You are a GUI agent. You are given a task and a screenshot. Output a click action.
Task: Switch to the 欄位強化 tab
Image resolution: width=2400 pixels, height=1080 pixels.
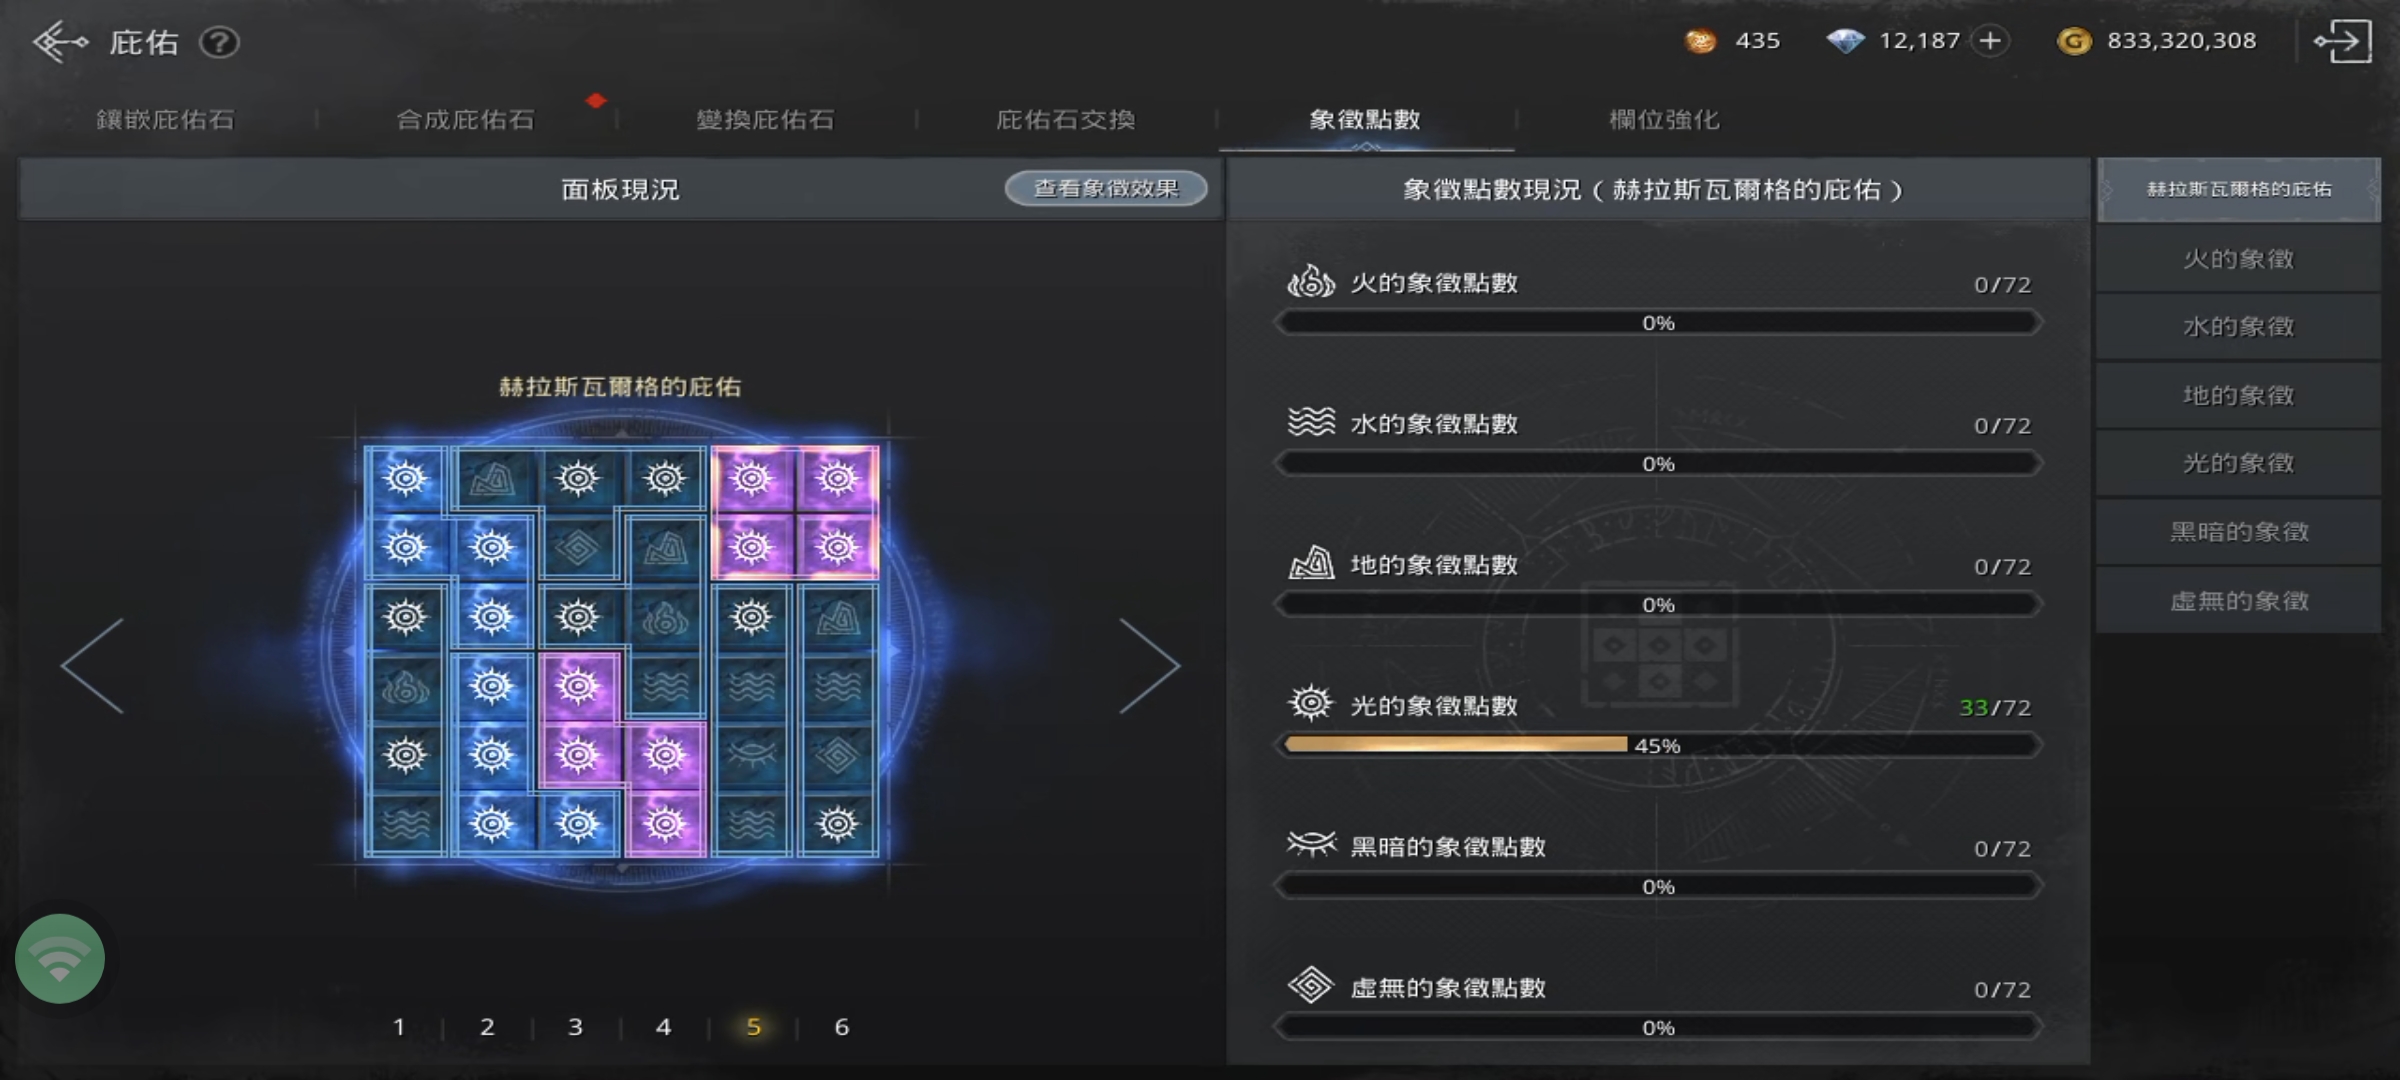pos(1664,120)
